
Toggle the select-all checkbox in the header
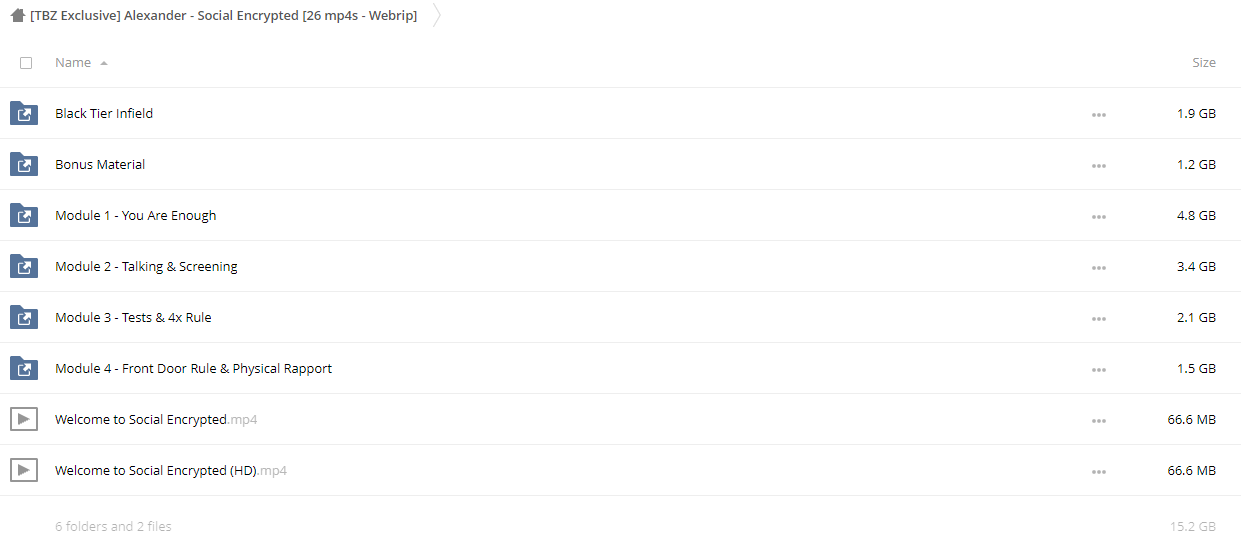tap(26, 63)
